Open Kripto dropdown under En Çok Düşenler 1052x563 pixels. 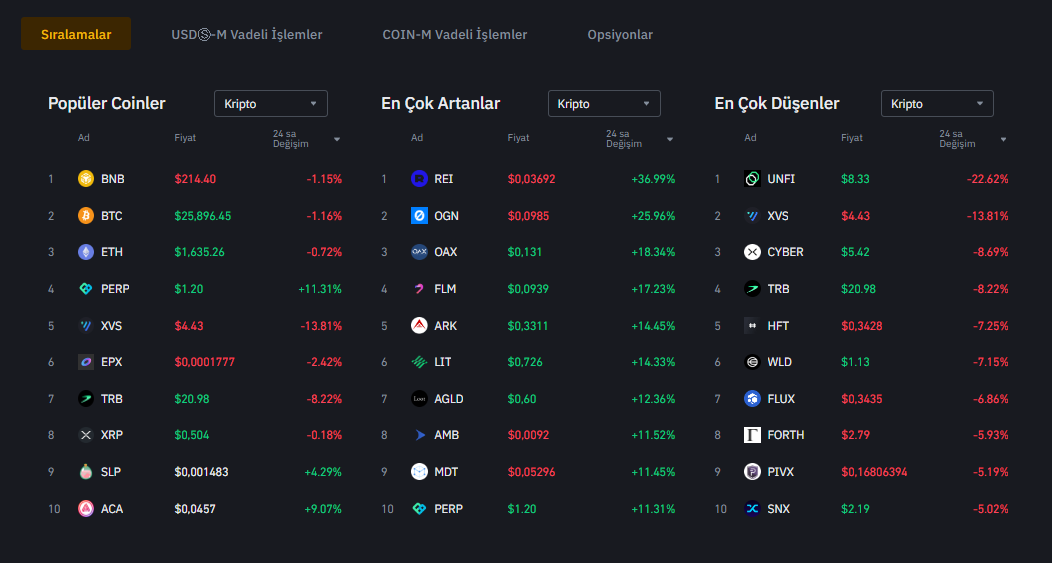click(x=937, y=104)
